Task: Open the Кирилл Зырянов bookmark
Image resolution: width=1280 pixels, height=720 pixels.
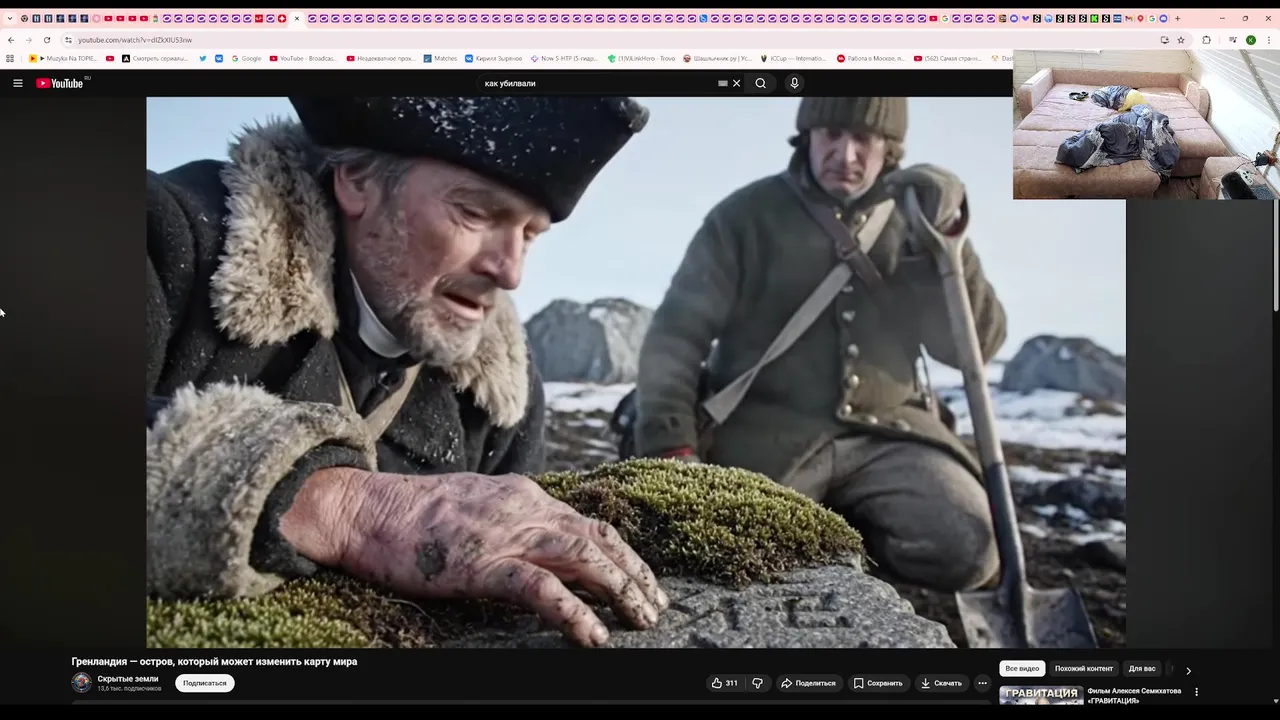Action: 493,59
